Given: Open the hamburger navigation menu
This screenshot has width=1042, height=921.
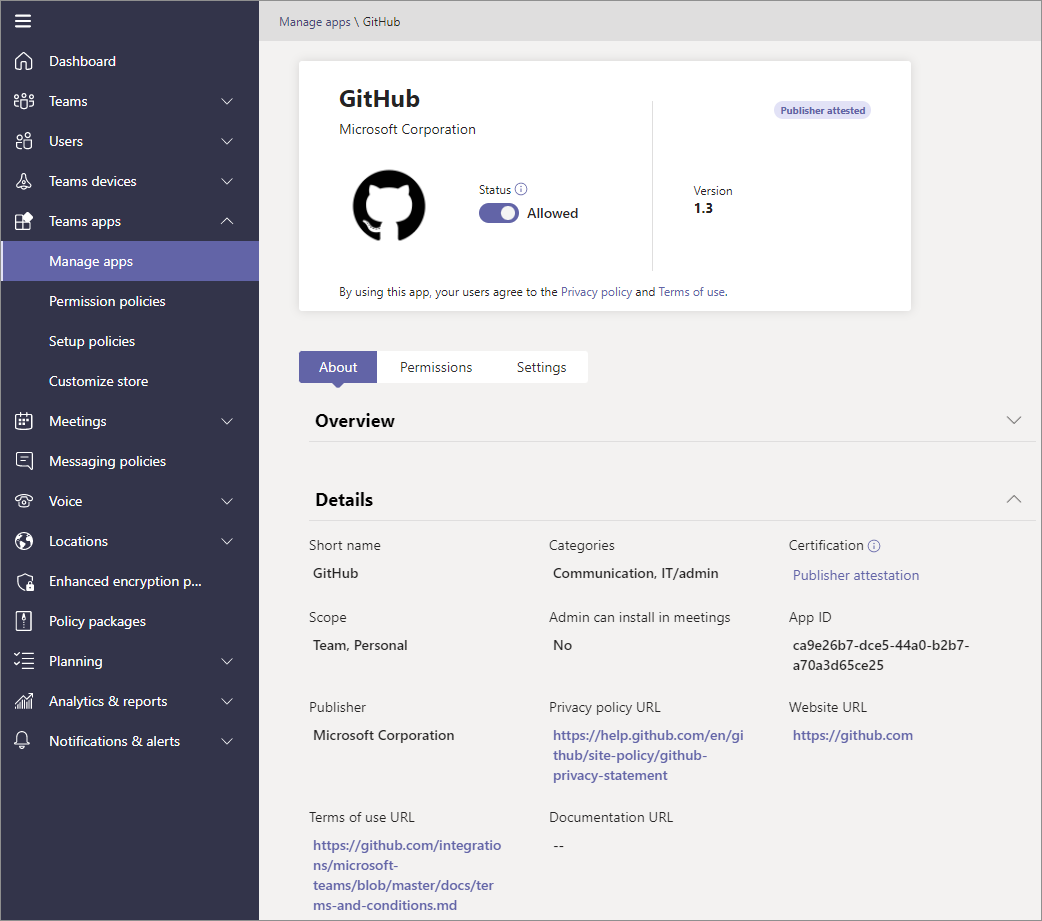Looking at the screenshot, I should click(x=23, y=21).
